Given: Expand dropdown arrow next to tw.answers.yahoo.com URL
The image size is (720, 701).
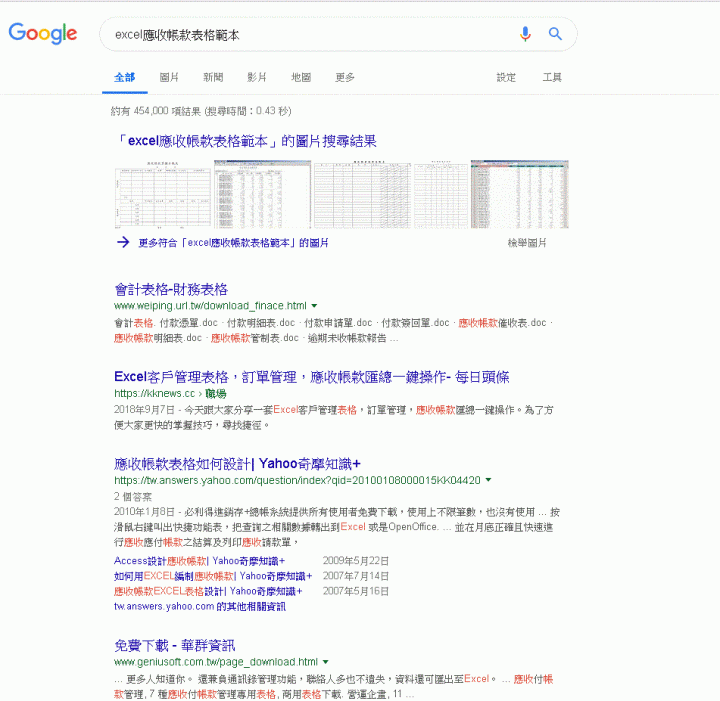Looking at the screenshot, I should tap(489, 480).
